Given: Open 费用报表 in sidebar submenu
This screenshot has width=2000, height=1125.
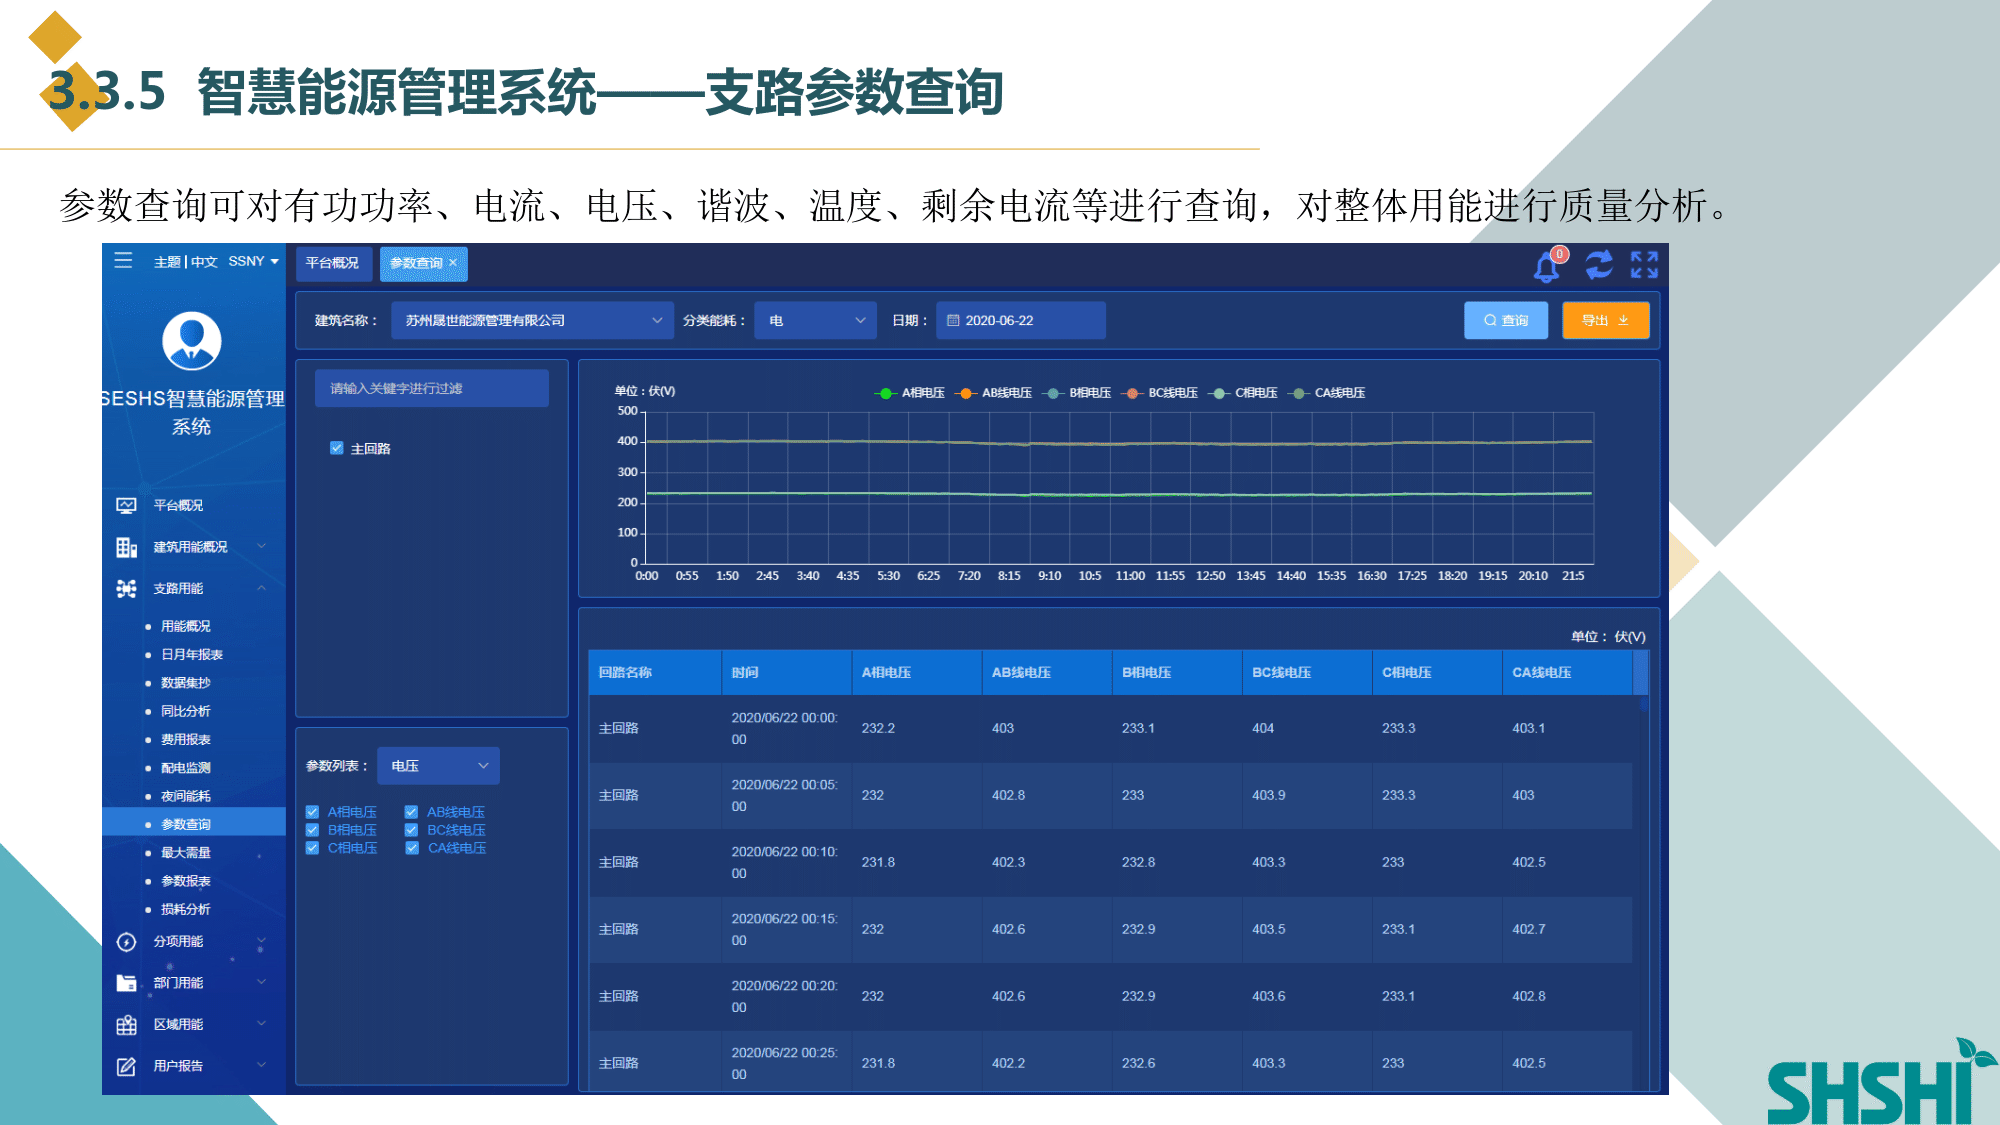Looking at the screenshot, I should click(186, 740).
